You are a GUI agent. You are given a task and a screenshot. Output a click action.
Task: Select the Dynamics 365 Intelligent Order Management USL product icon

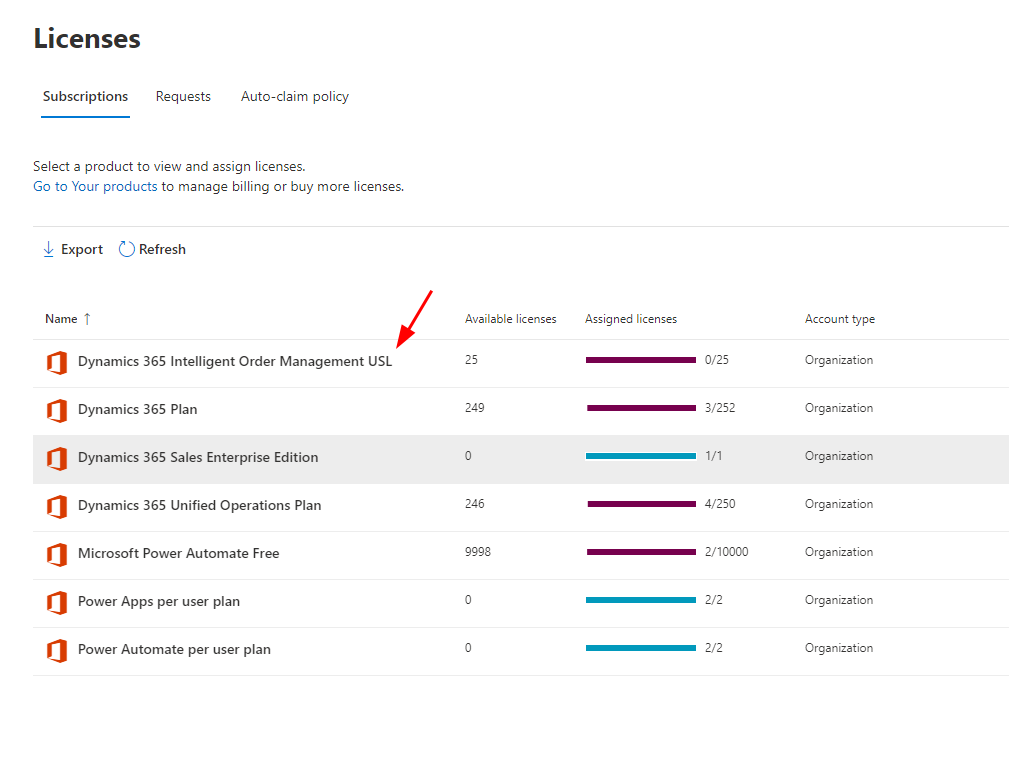57,362
